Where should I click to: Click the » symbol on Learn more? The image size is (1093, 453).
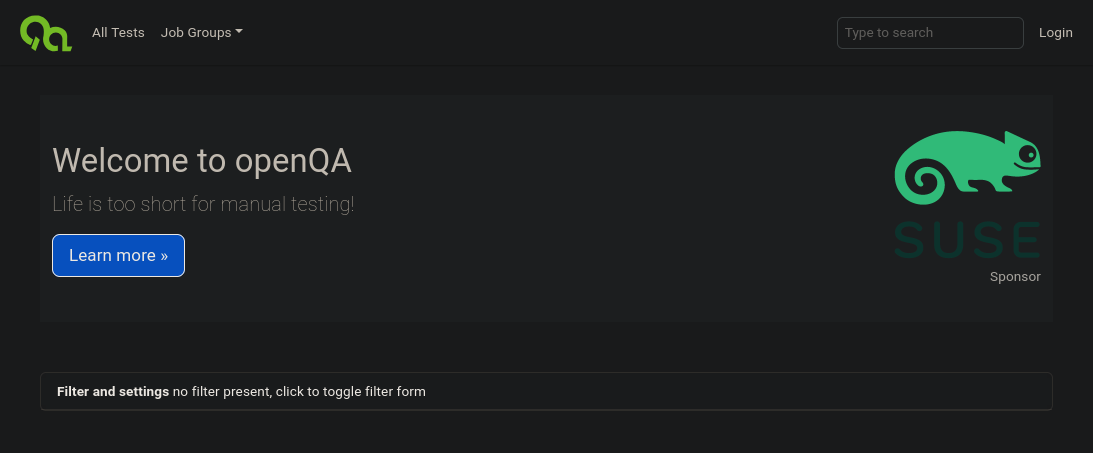[164, 256]
